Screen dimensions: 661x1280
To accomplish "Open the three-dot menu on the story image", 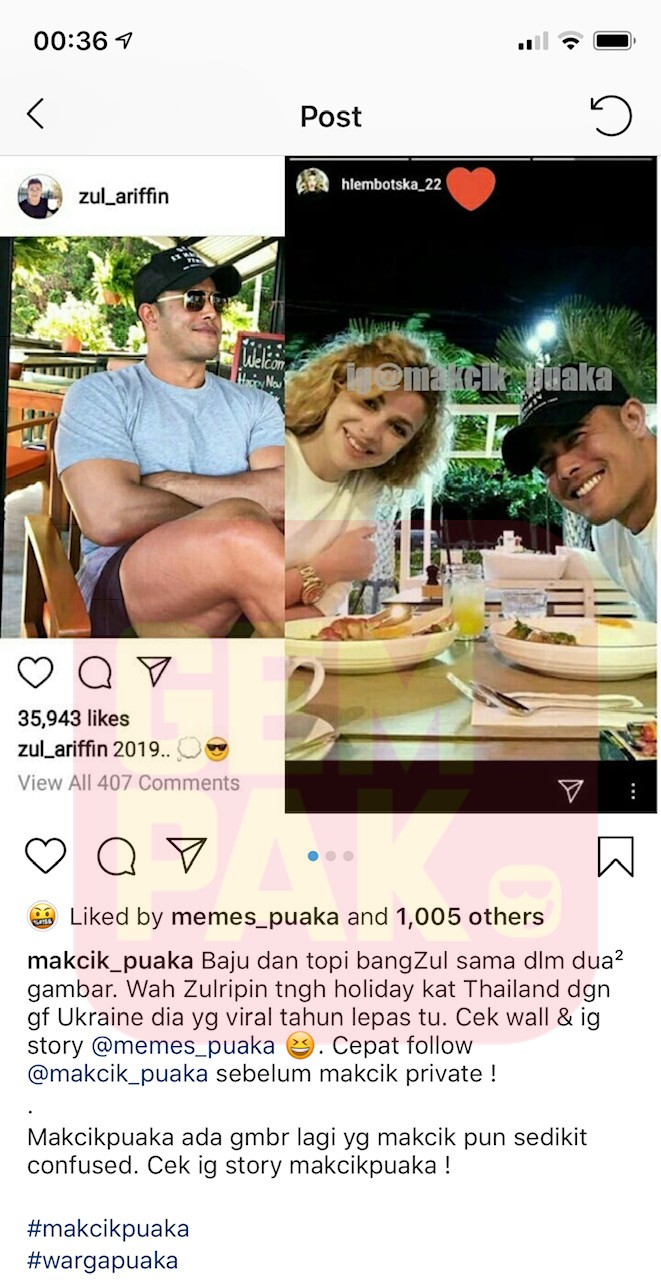I will coord(633,791).
